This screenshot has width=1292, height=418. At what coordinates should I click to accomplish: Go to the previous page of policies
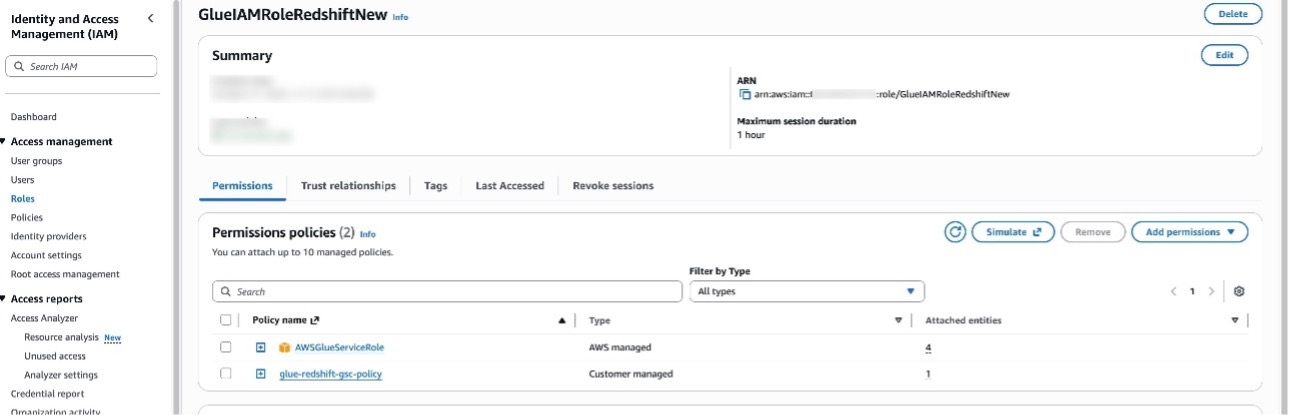[1174, 291]
